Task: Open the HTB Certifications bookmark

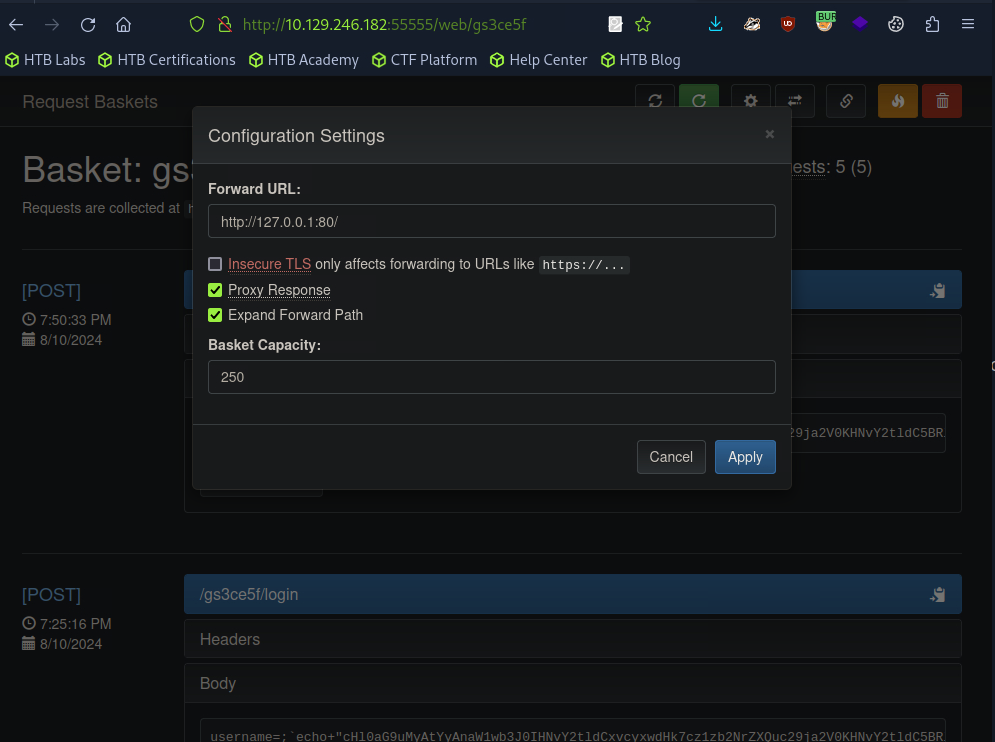Action: point(167,60)
